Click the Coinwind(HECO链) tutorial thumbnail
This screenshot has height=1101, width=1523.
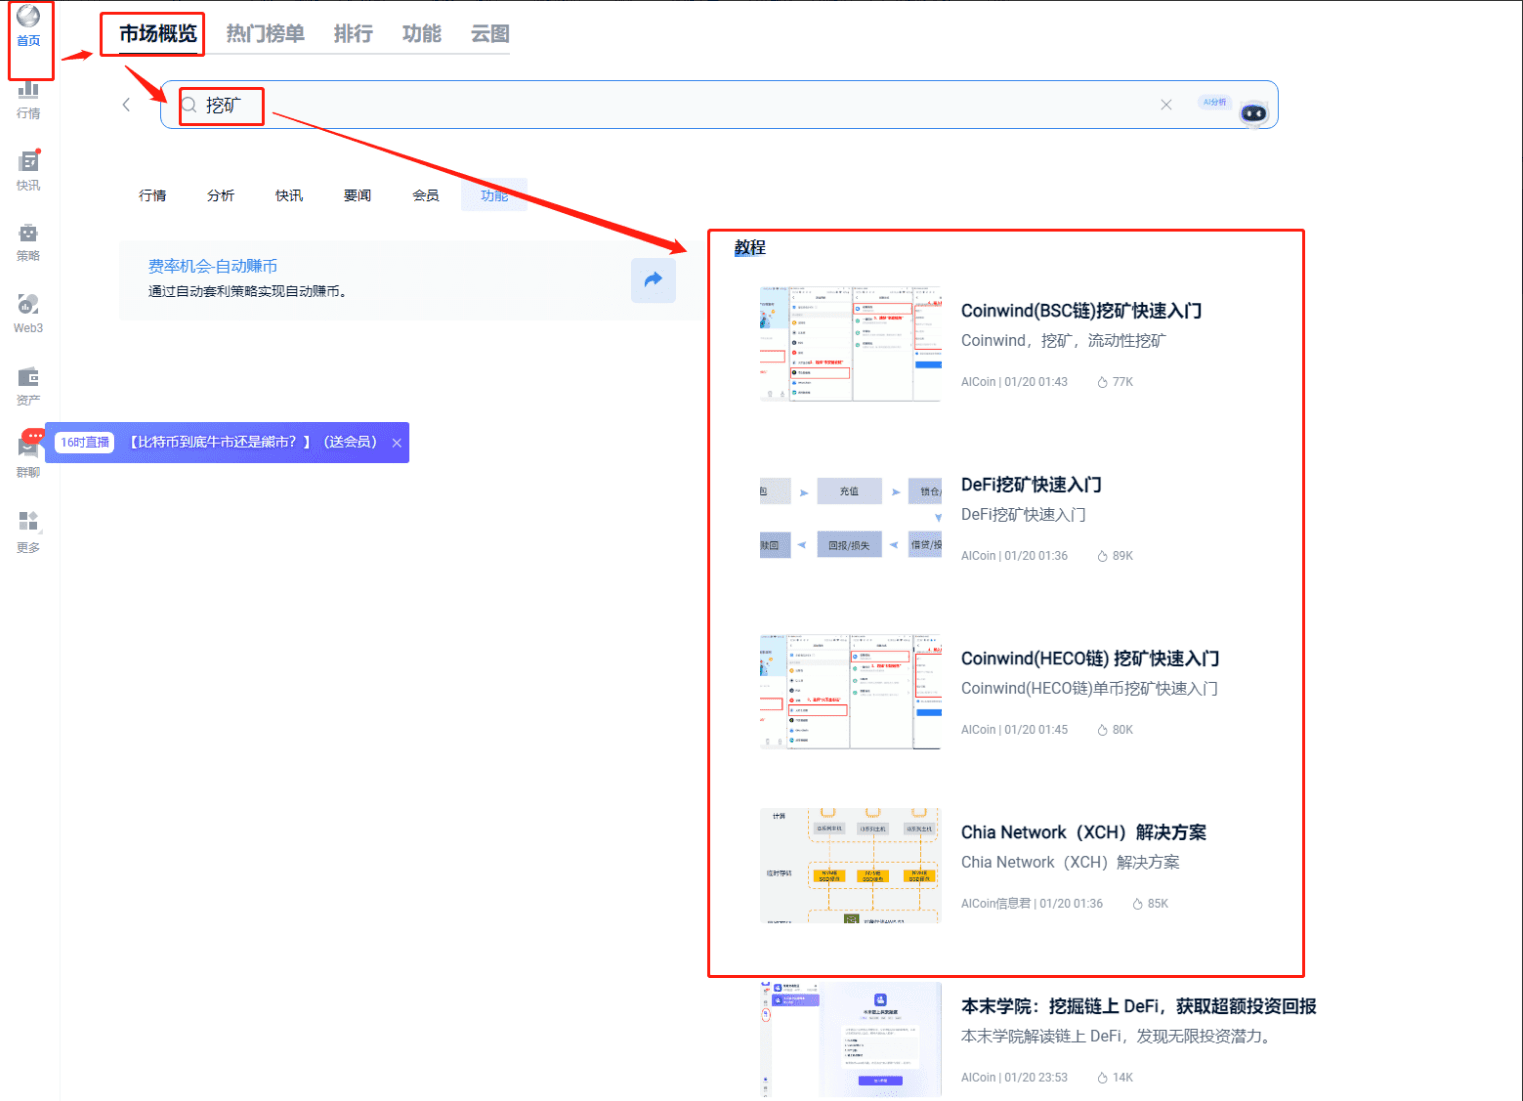[851, 691]
